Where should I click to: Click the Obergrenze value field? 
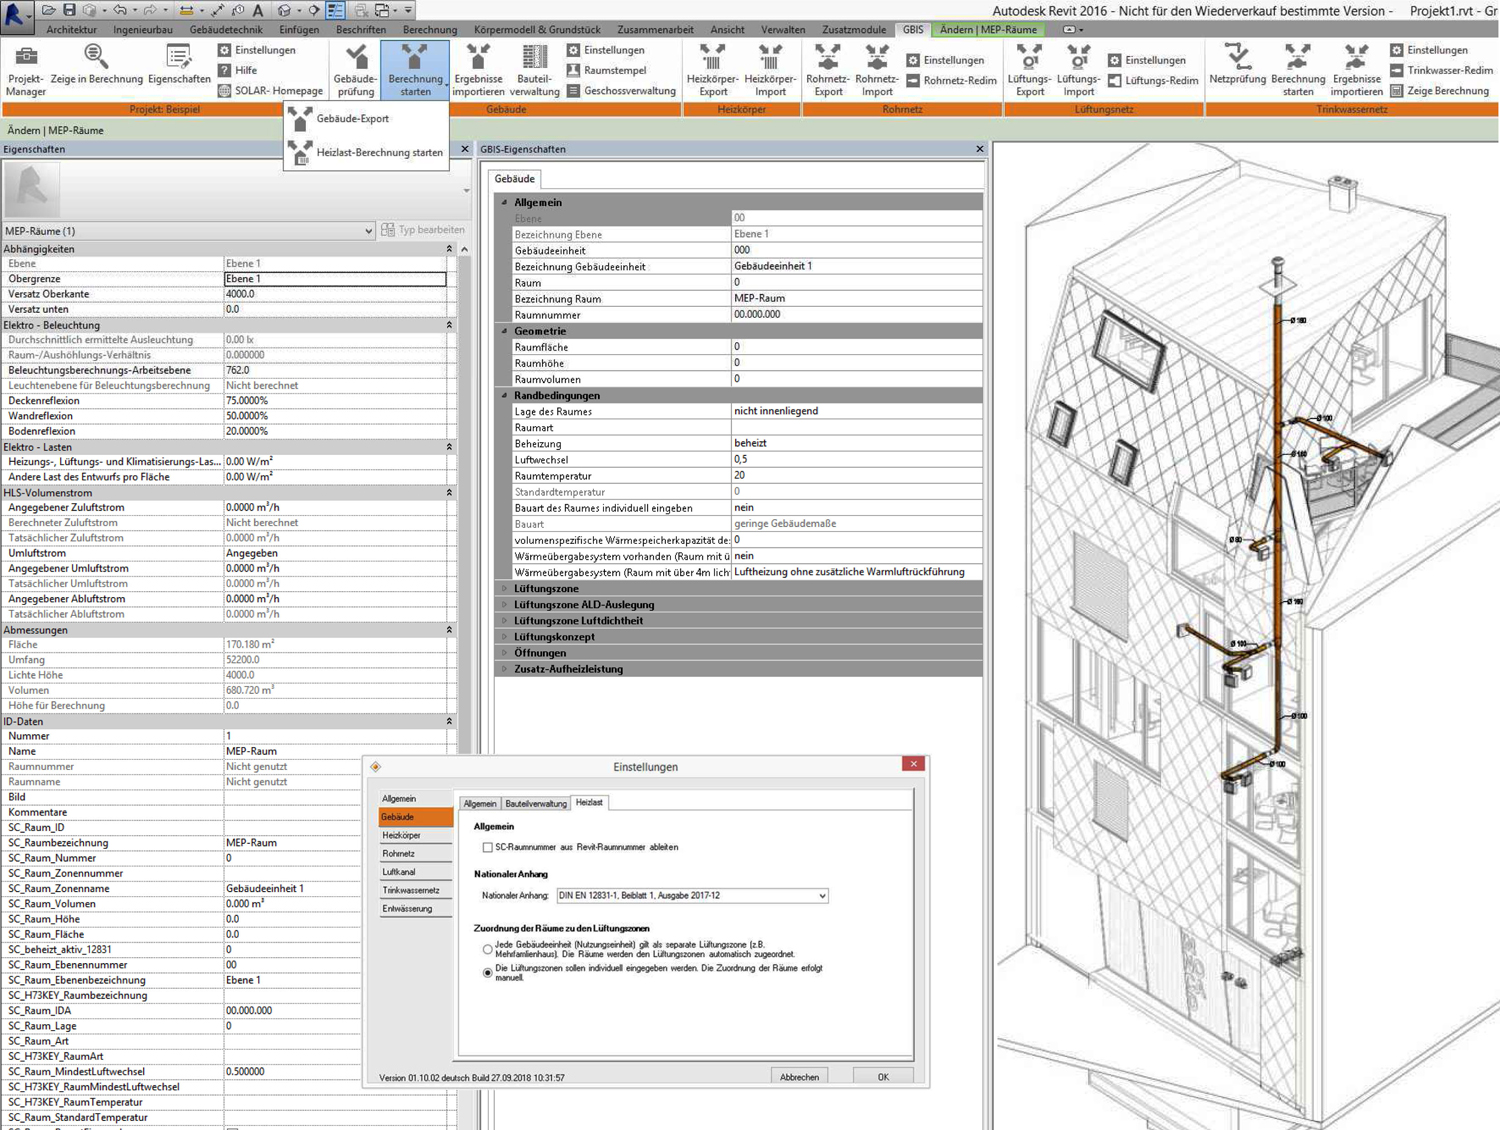(335, 279)
